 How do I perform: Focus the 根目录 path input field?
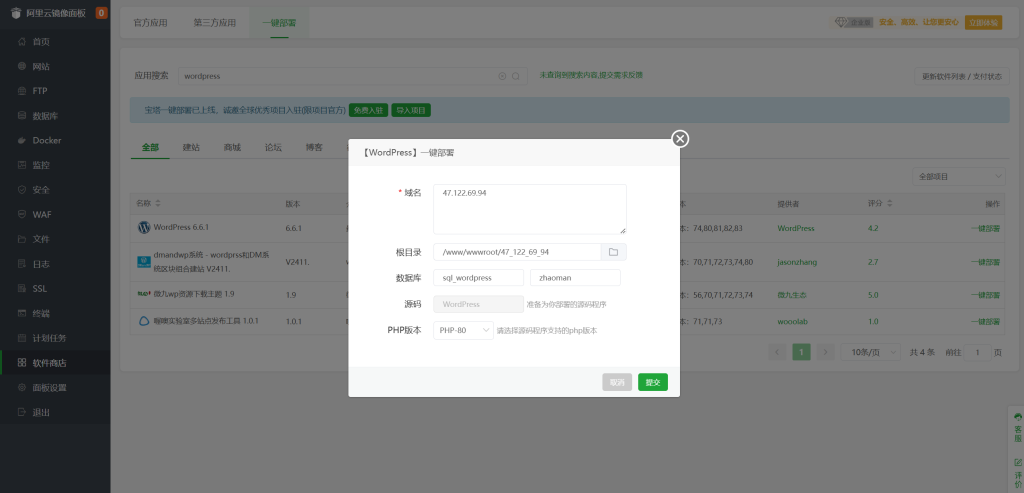517,252
